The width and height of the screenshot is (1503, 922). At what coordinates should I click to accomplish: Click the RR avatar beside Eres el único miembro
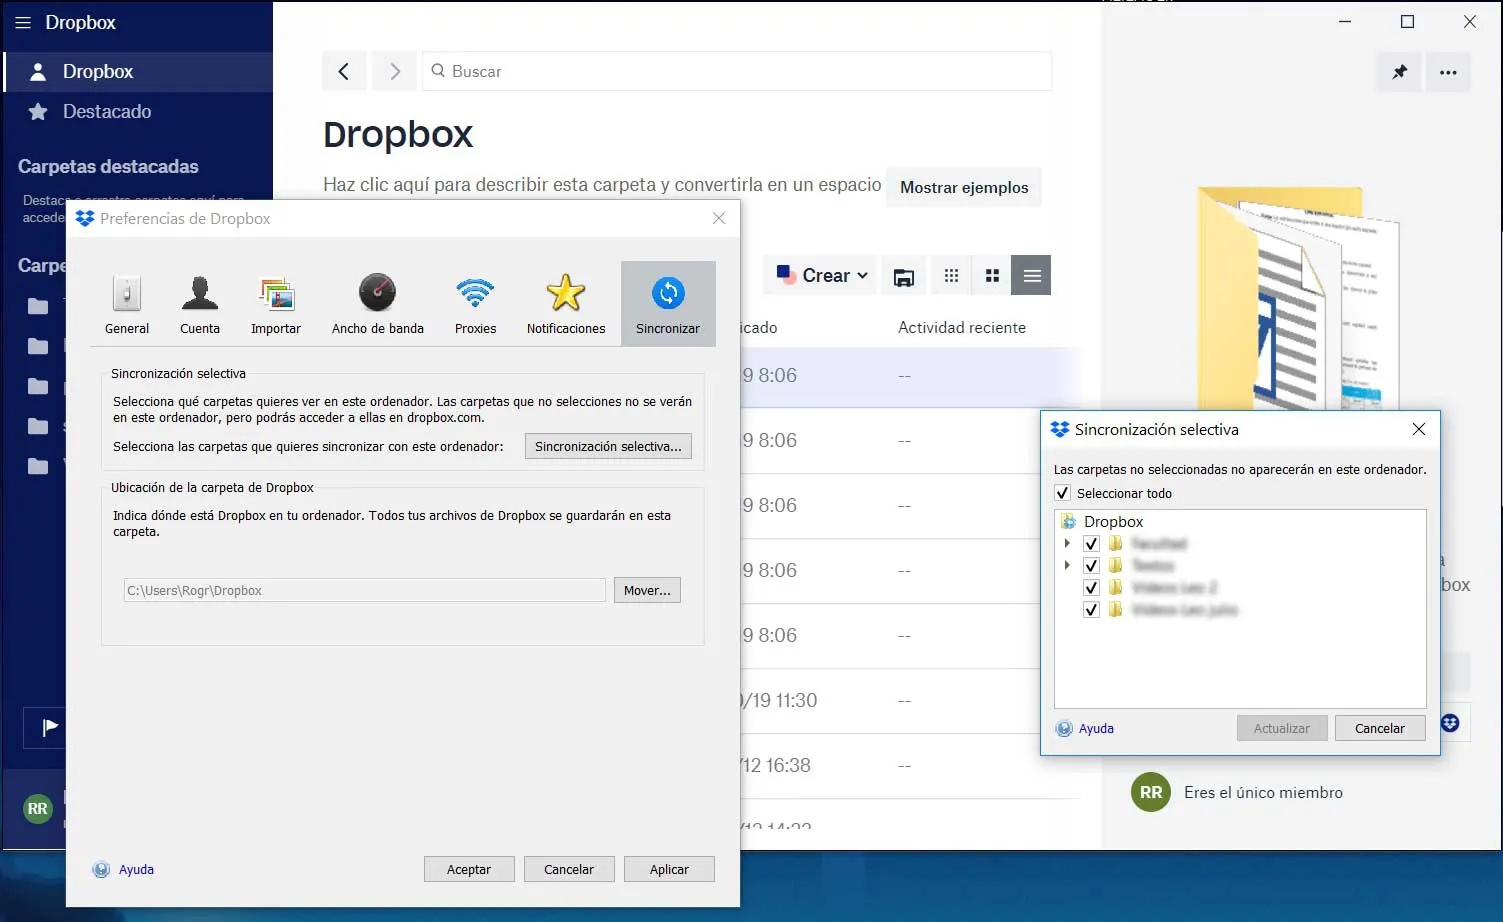[1151, 792]
